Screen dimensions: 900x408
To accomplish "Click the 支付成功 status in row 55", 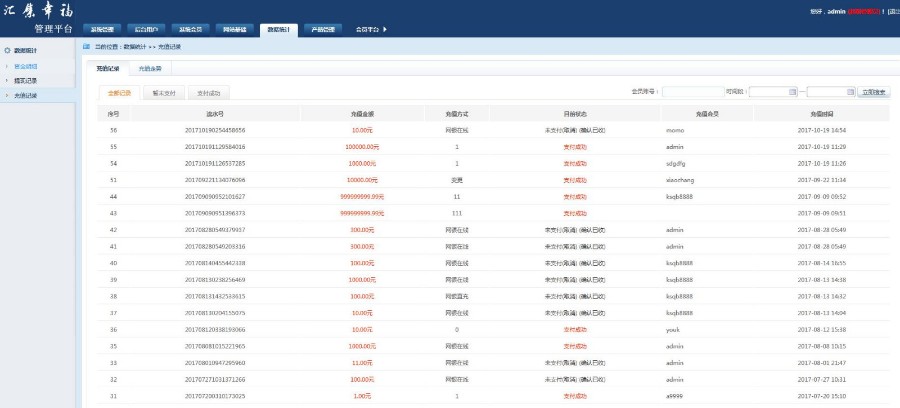I will 575,147.
